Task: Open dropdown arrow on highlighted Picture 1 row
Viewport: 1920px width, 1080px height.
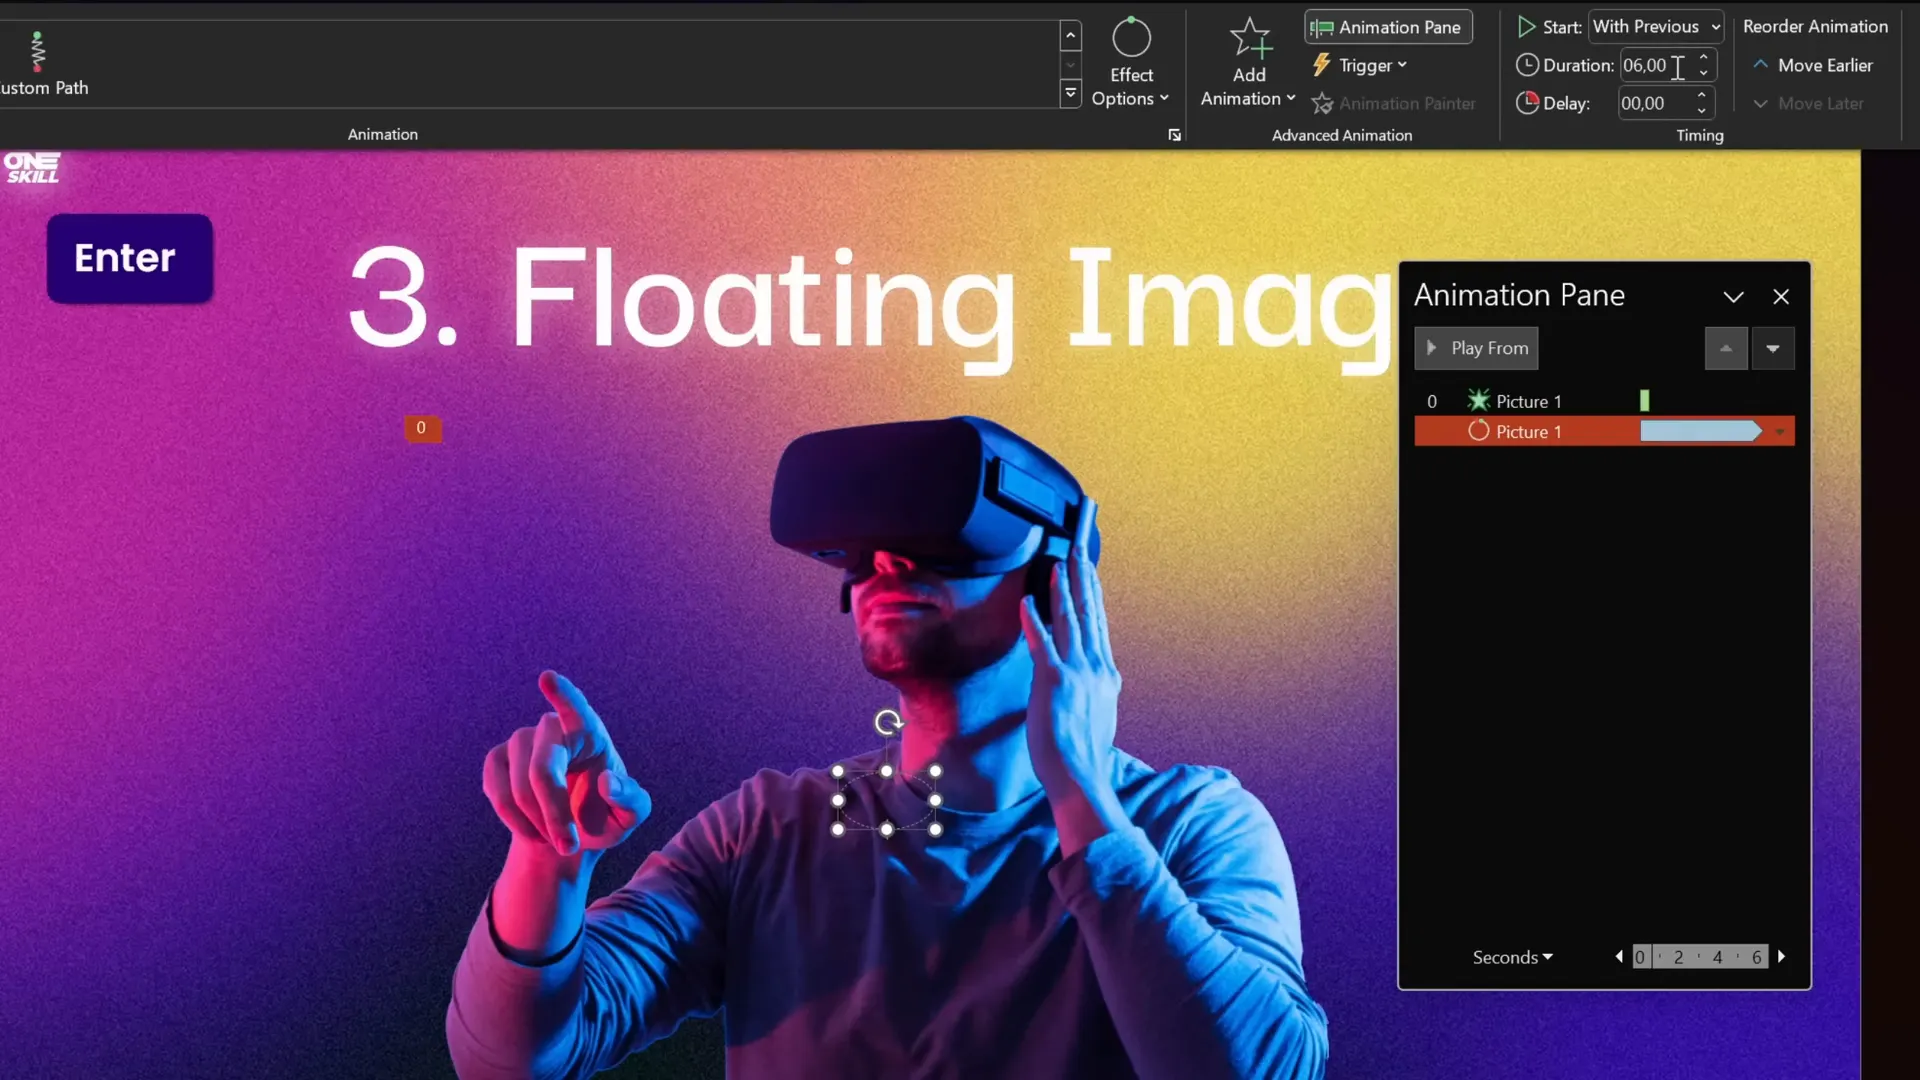Action: pos(1779,432)
